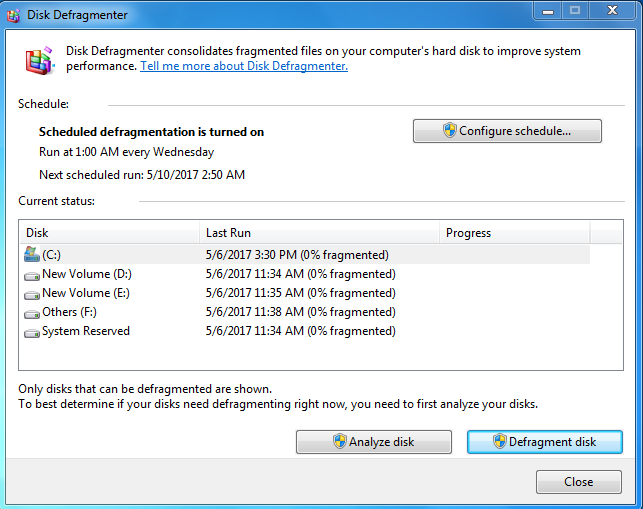Click the 5/6/2017 3:30 PM last run entry
The image size is (643, 509).
(x=297, y=255)
